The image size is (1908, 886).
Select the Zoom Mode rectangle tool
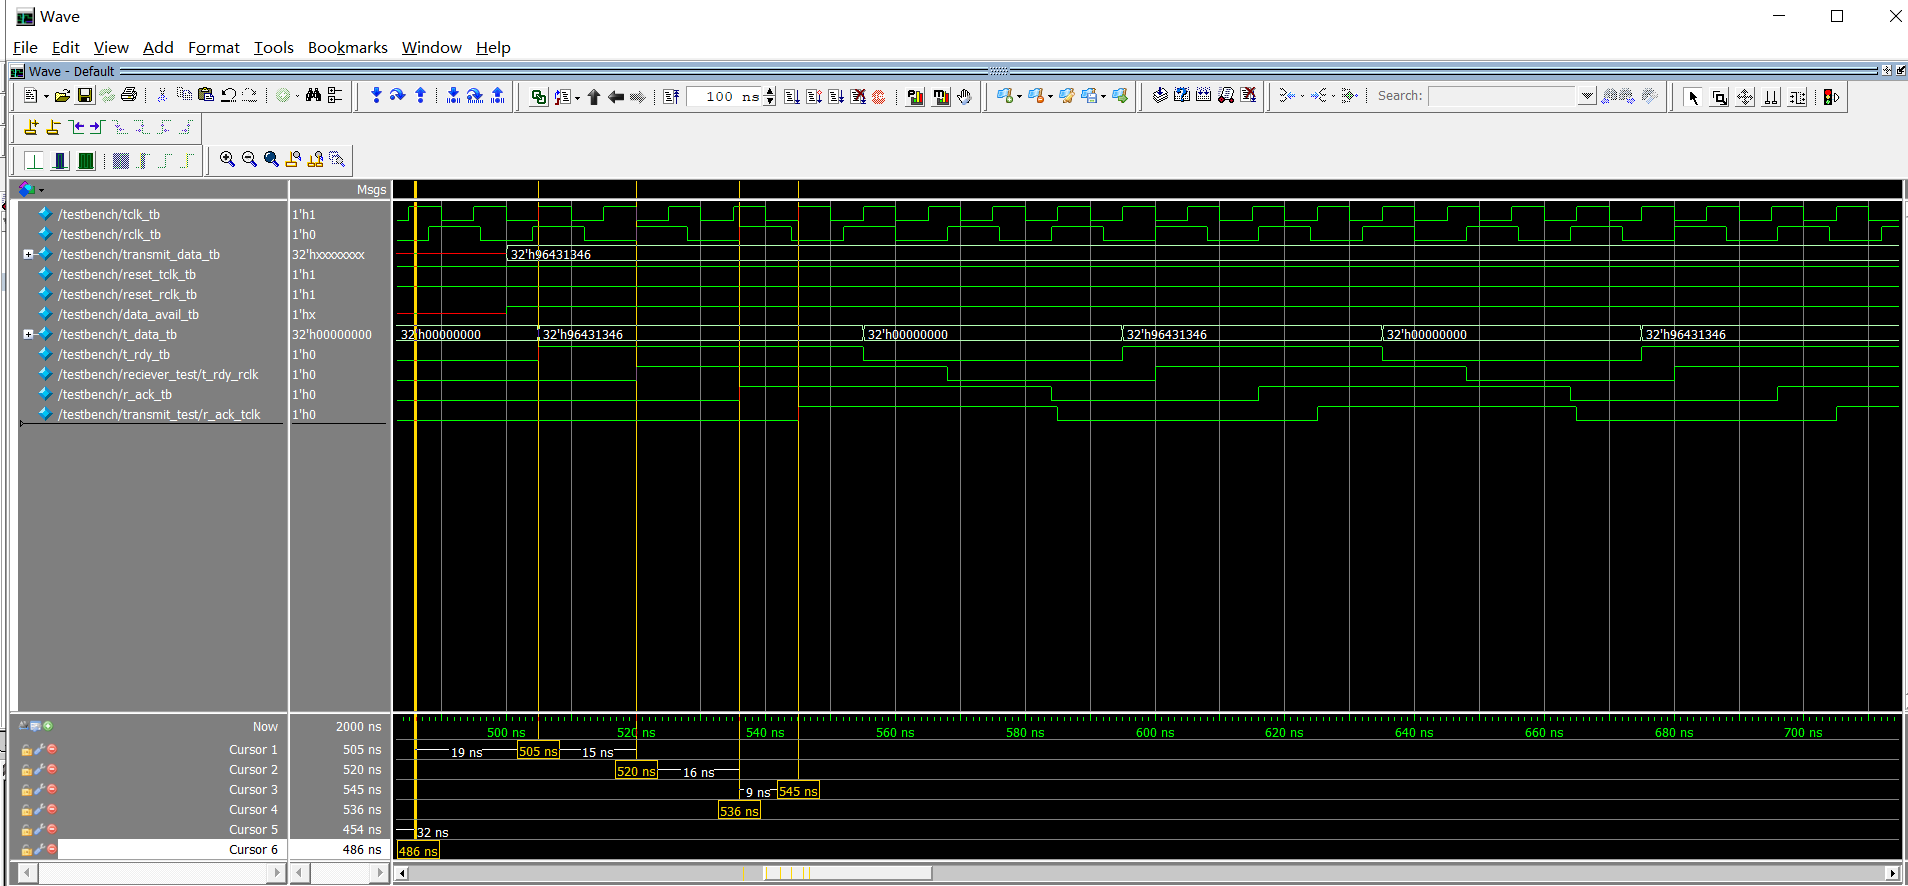click(x=1719, y=97)
